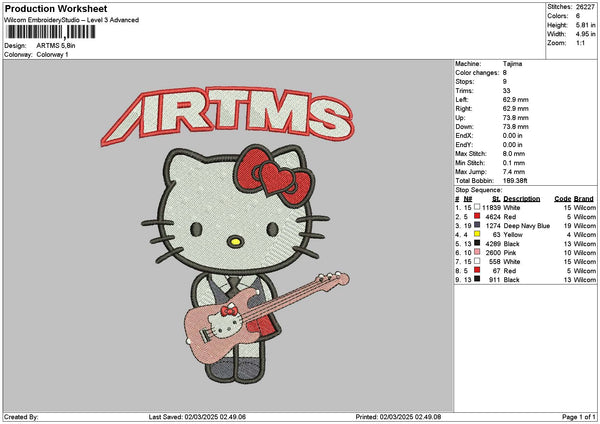Click the 'Yellow' description text

point(513,235)
